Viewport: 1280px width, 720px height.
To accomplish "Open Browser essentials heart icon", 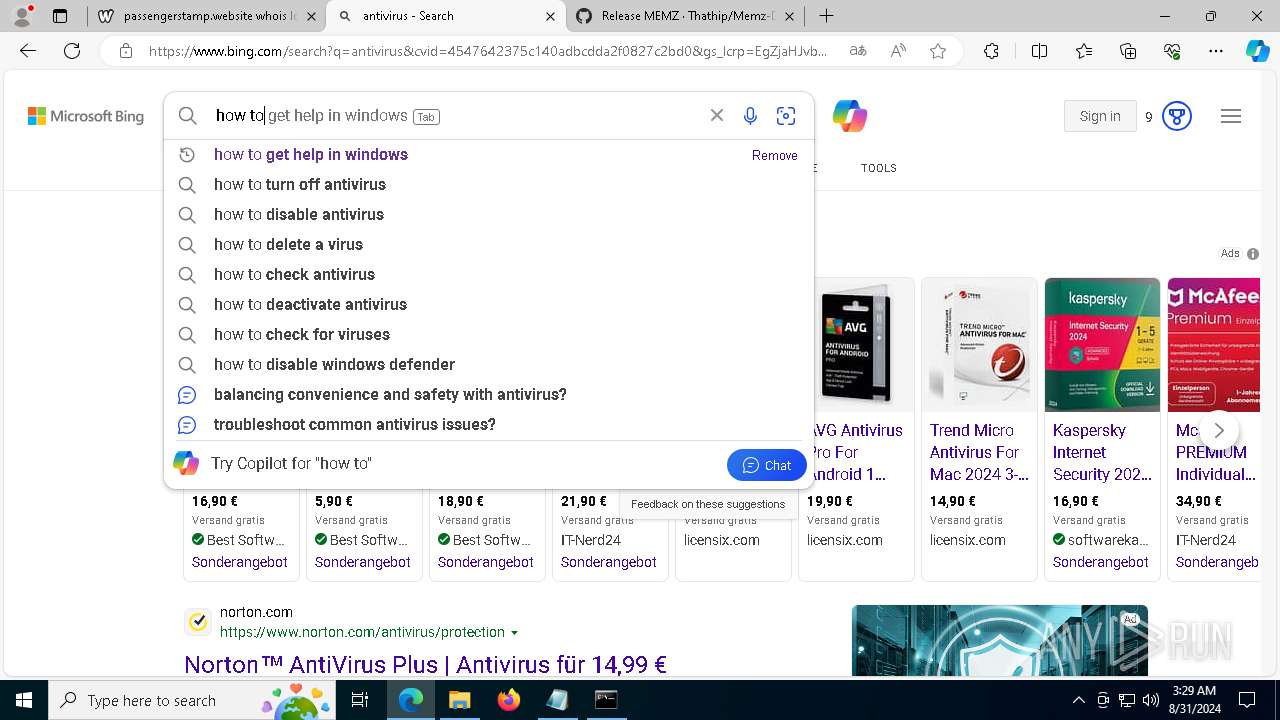I will coord(1172,51).
